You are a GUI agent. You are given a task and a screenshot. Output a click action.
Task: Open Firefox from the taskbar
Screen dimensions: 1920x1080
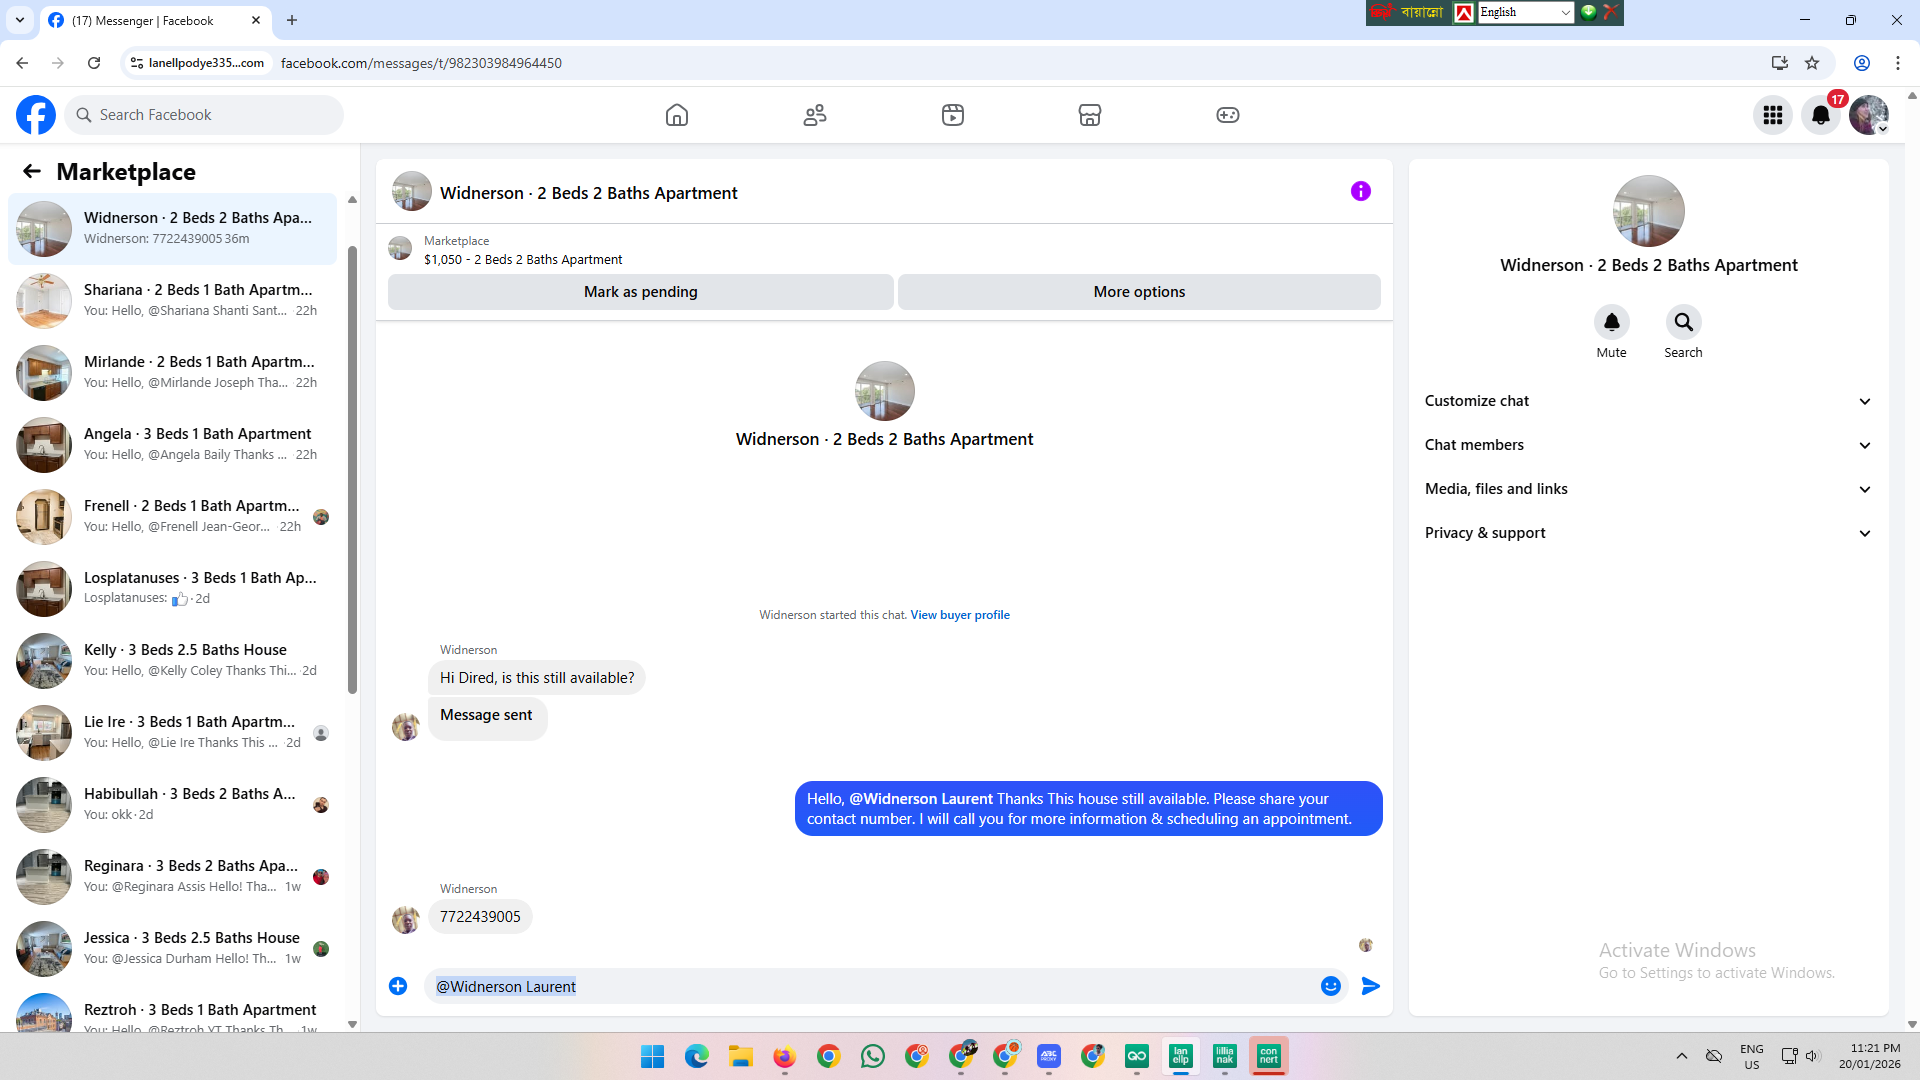(785, 1056)
